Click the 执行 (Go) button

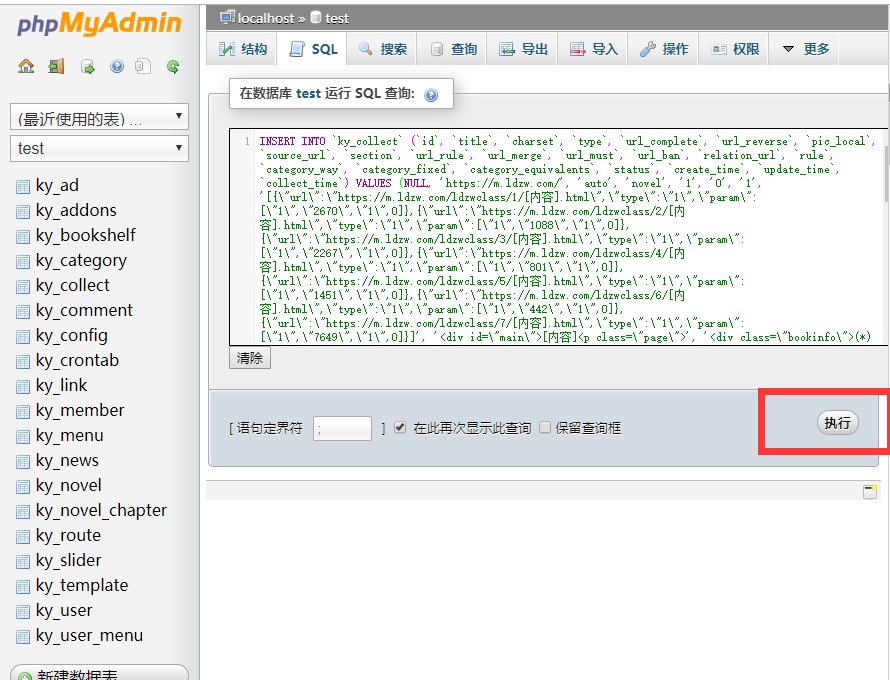click(x=838, y=423)
